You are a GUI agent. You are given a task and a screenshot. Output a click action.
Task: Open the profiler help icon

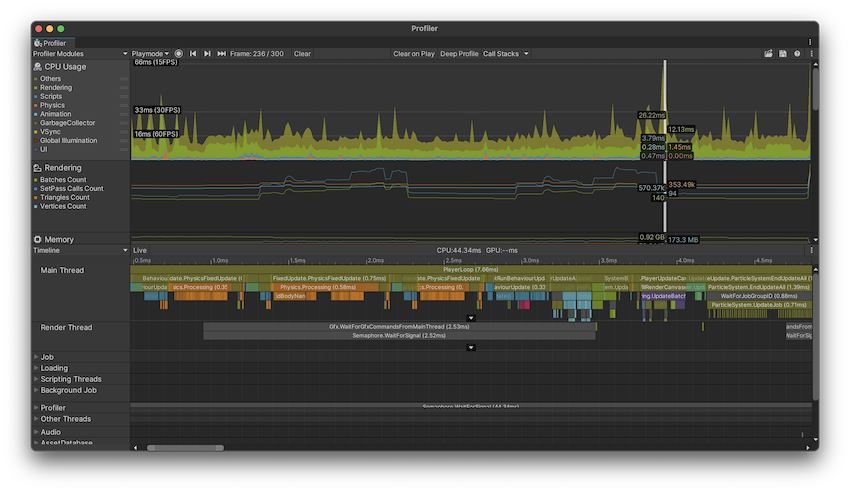(x=797, y=54)
